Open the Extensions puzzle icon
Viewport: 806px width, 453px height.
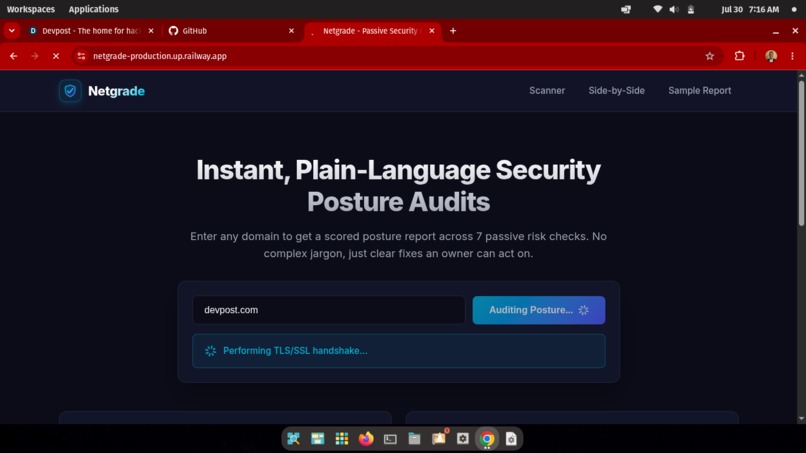point(739,56)
